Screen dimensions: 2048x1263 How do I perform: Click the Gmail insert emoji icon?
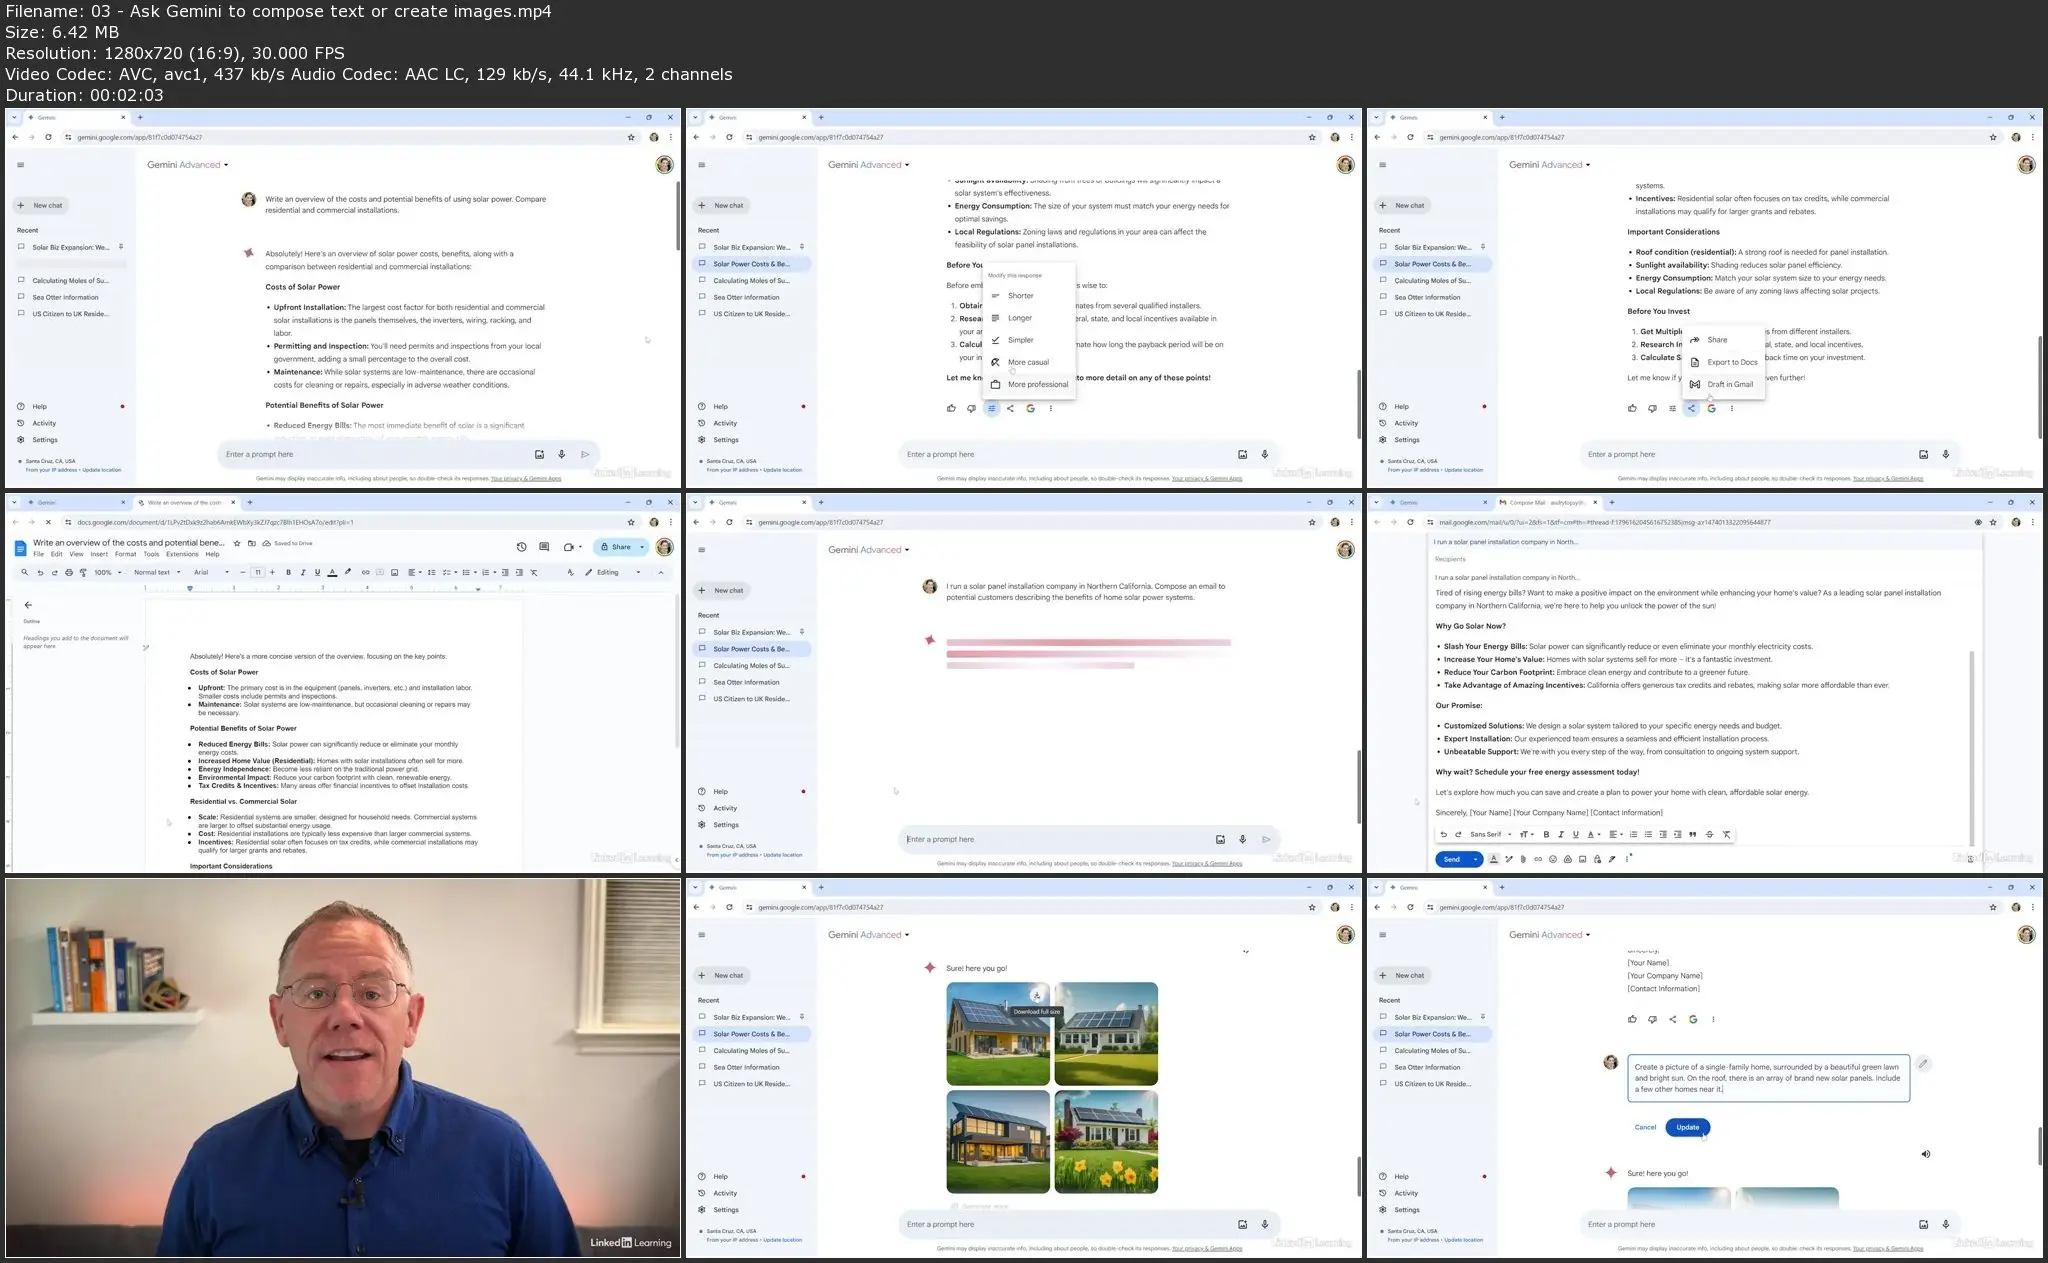tap(1553, 859)
